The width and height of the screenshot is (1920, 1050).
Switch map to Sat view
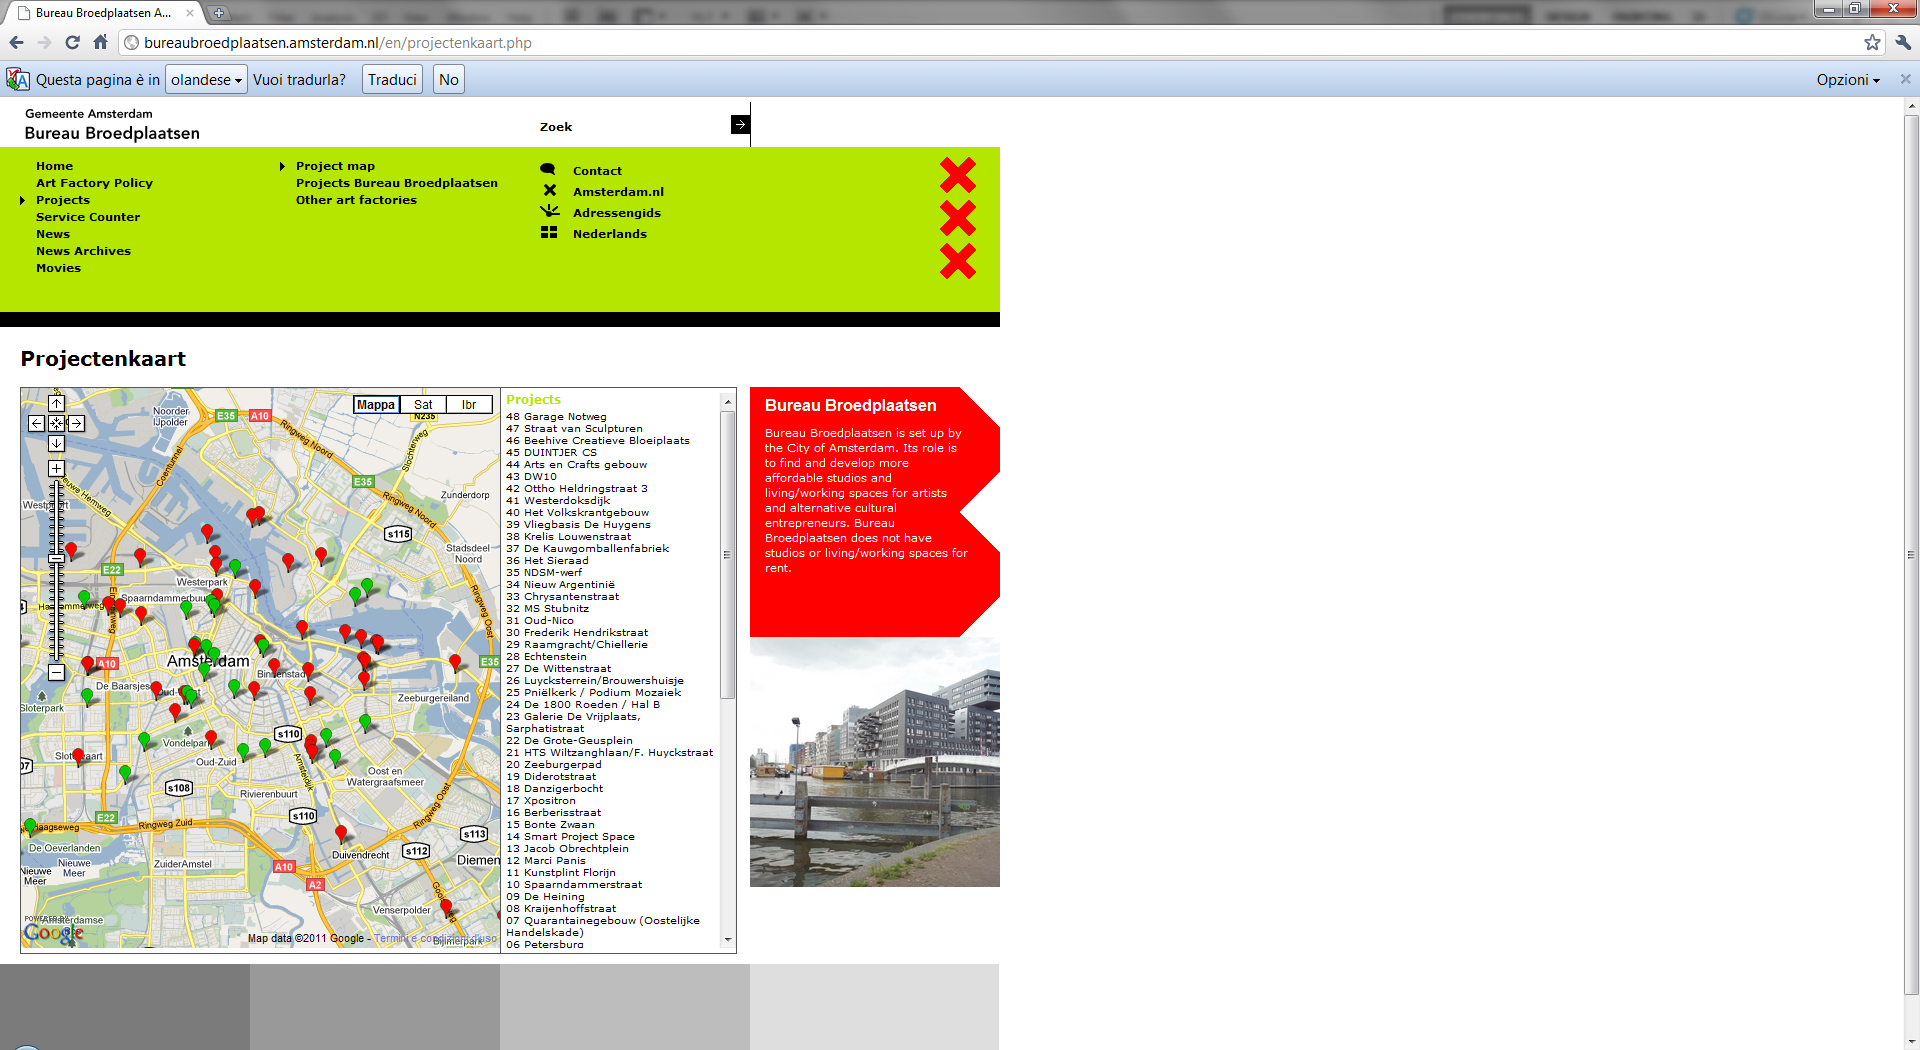tap(423, 405)
